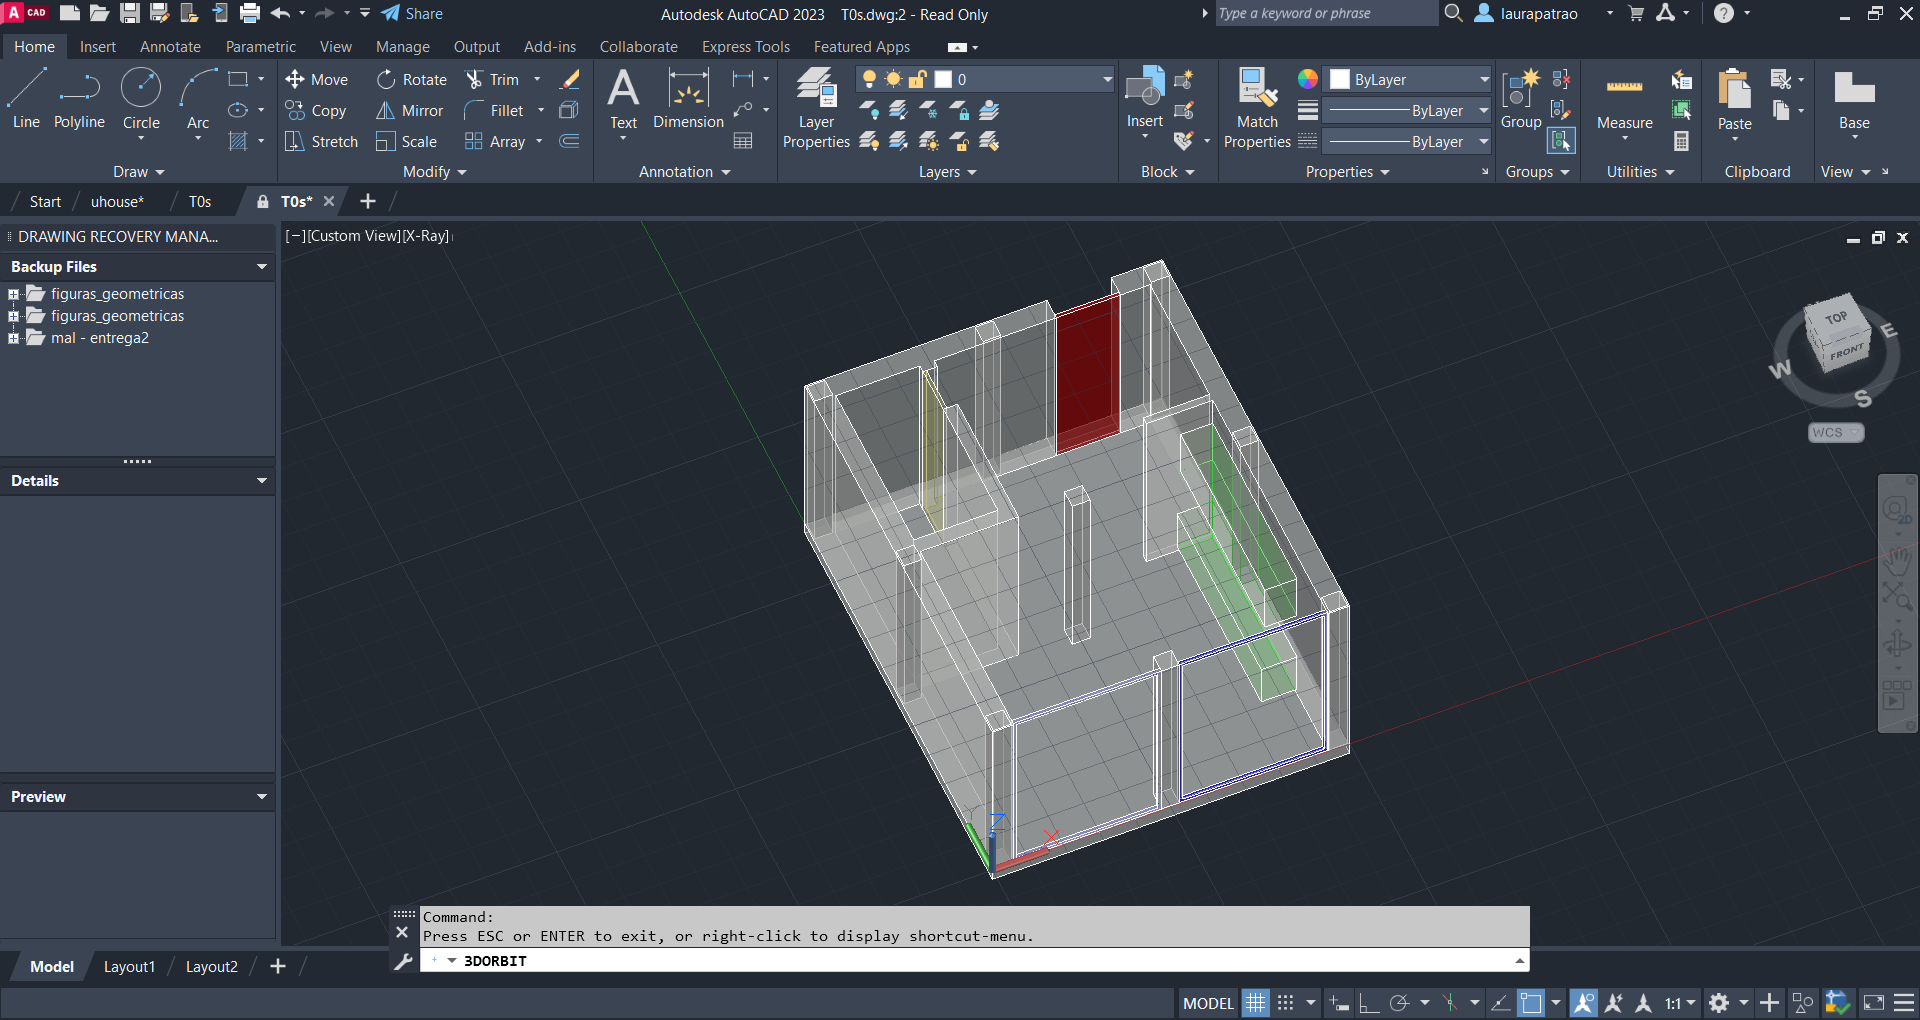The width and height of the screenshot is (1920, 1020).
Task: Switch to the Layout1 tab
Action: pyautogui.click(x=129, y=967)
